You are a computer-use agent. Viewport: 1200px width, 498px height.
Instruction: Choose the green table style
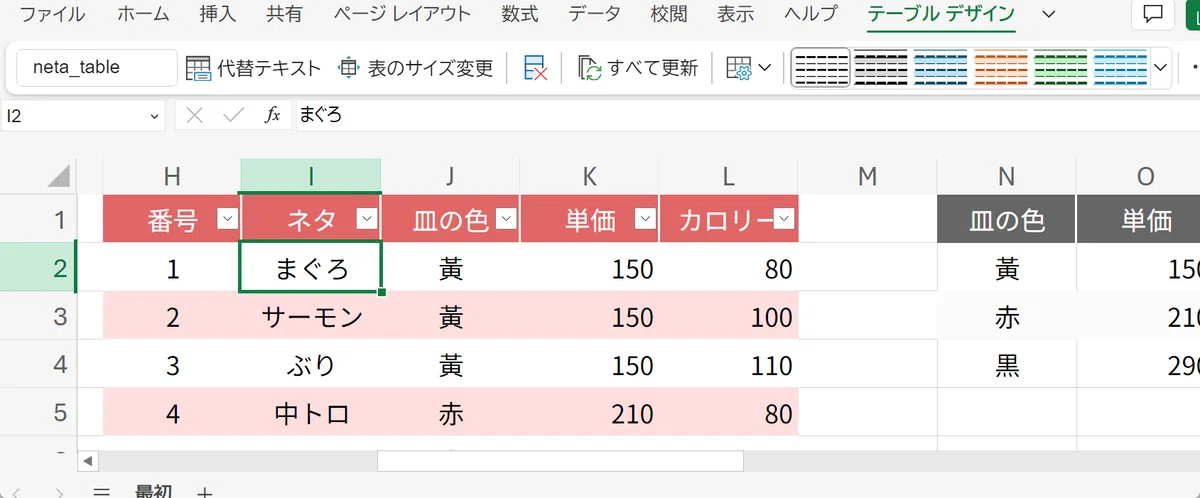(1060, 68)
